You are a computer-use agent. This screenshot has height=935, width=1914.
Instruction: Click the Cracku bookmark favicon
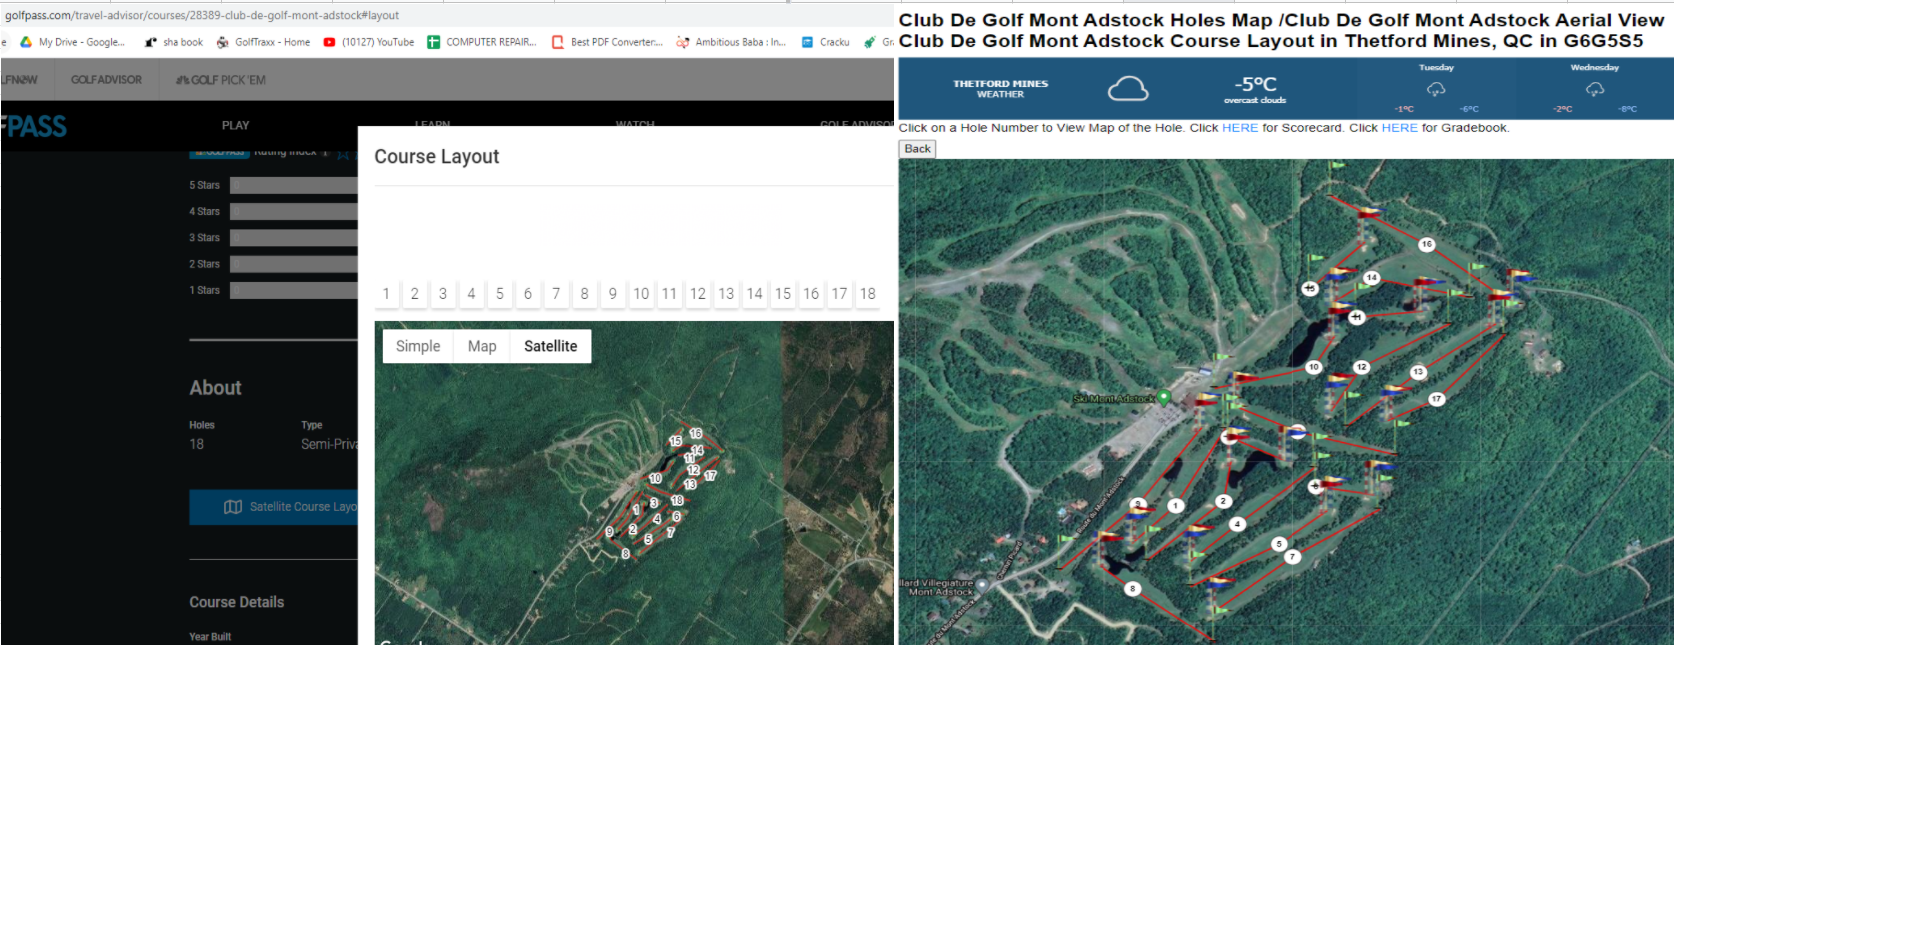807,42
